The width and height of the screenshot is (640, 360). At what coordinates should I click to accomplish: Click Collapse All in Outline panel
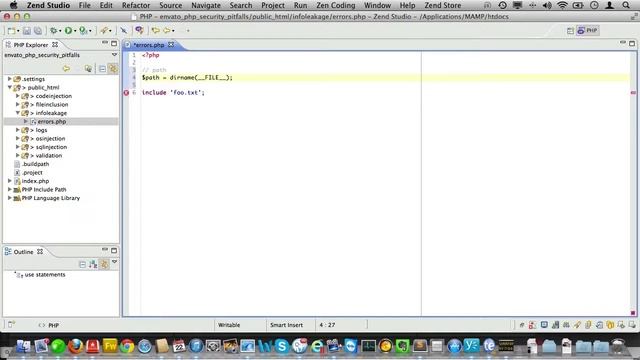(x=82, y=264)
